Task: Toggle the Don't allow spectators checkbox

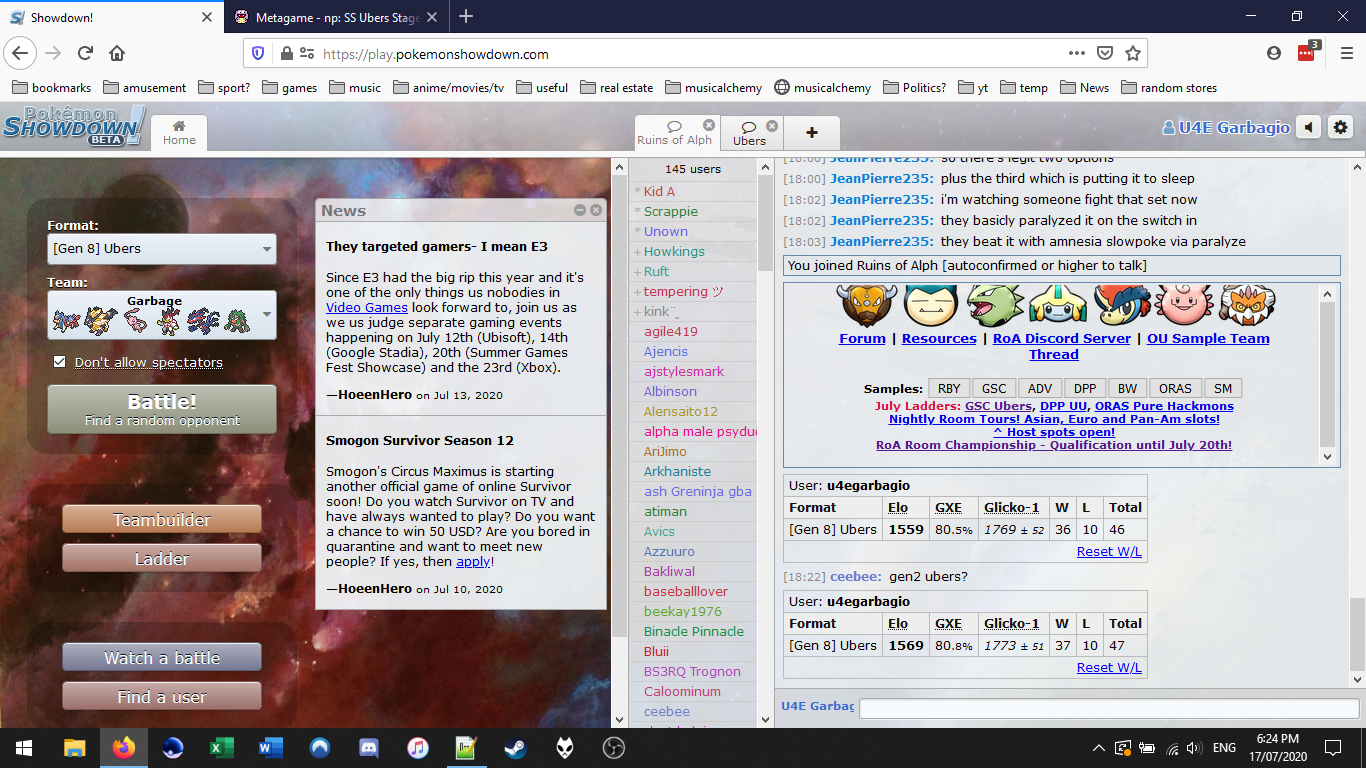Action: (60, 362)
